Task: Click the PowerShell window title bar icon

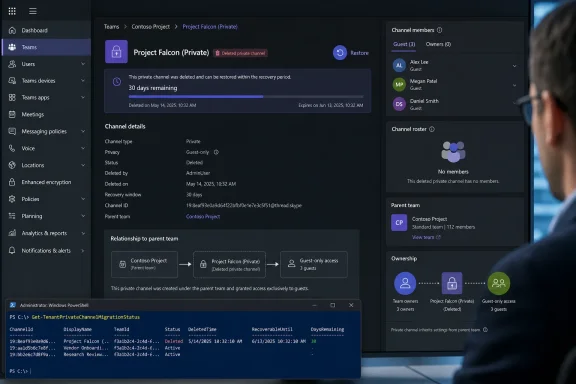Action: [13, 305]
